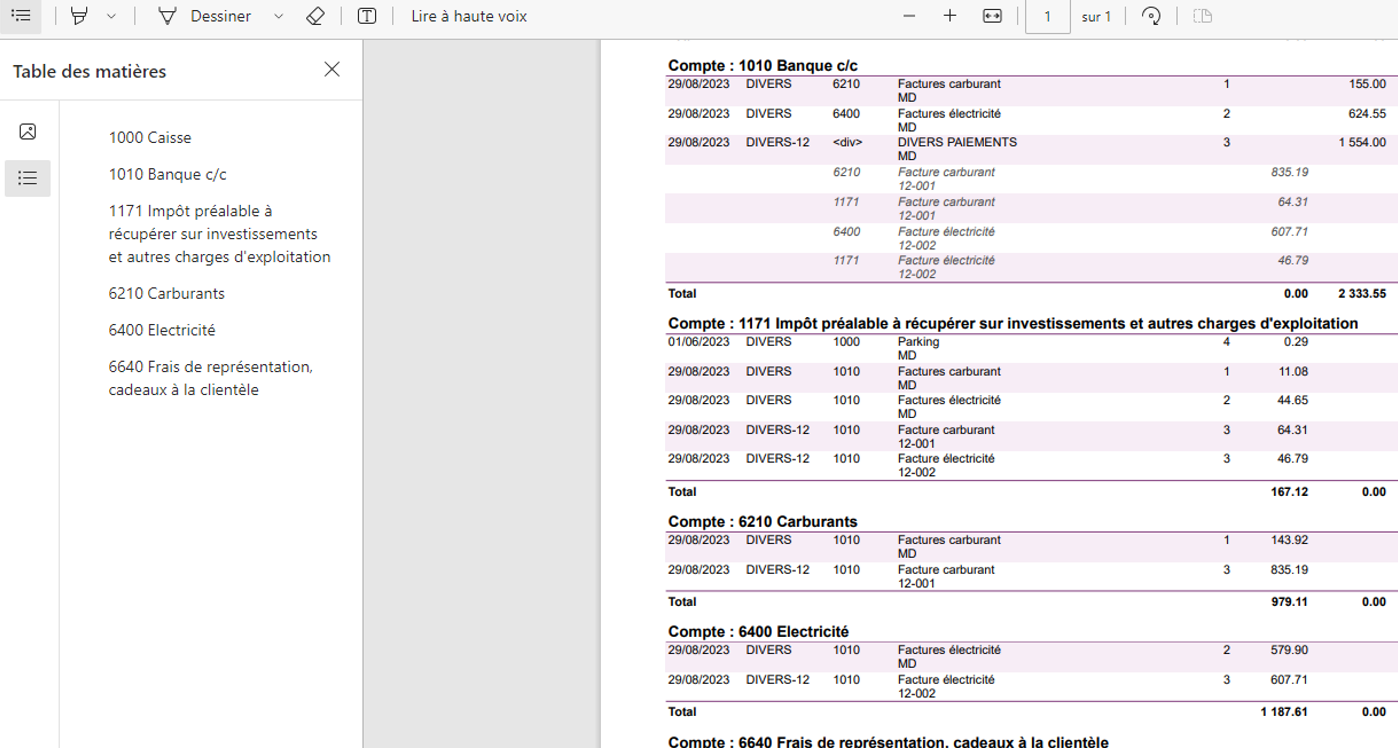Activate the Dessiner drawing tool
Viewport: 1398px width, 748px height.
click(205, 16)
